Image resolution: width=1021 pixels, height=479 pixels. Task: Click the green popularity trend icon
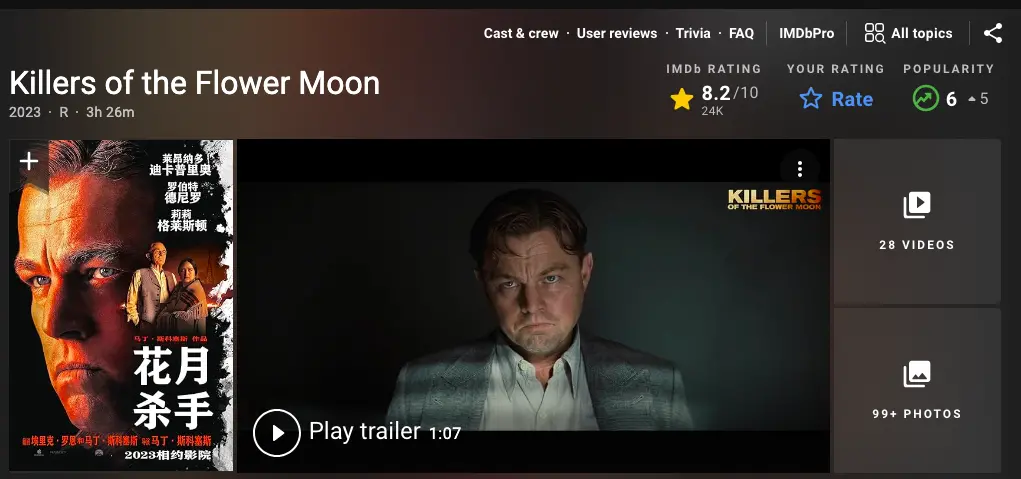(926, 99)
